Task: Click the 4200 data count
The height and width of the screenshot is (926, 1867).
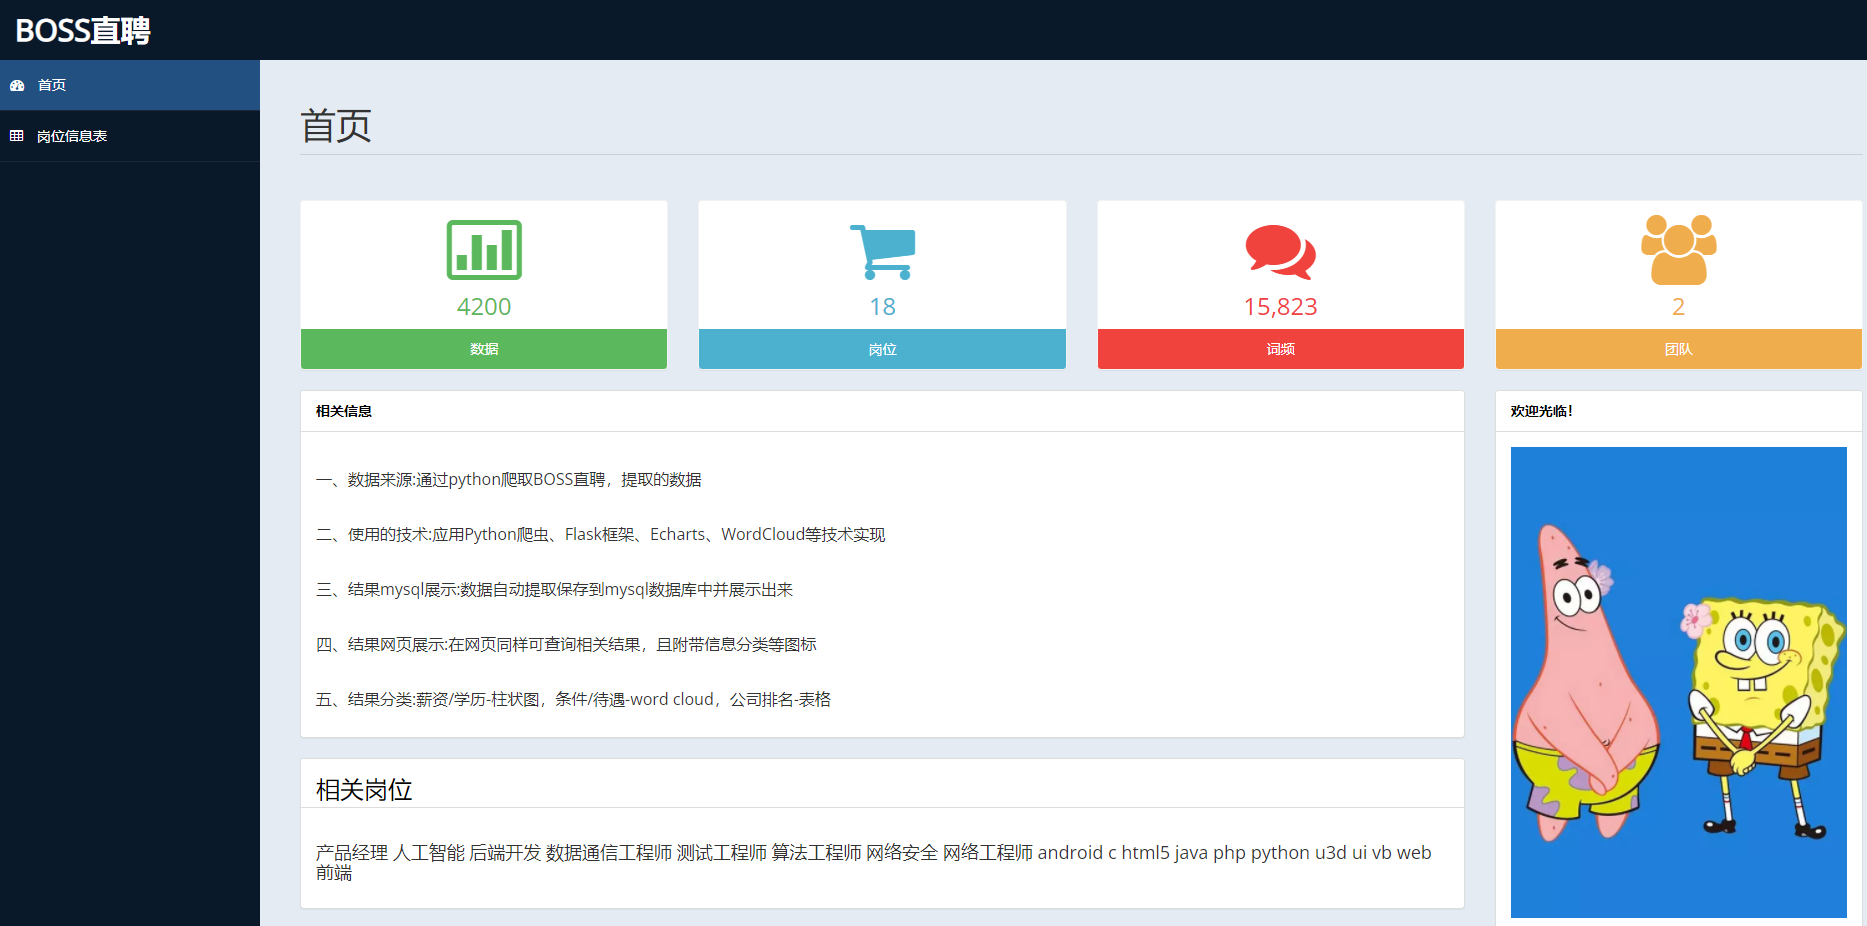Action: coord(484,307)
